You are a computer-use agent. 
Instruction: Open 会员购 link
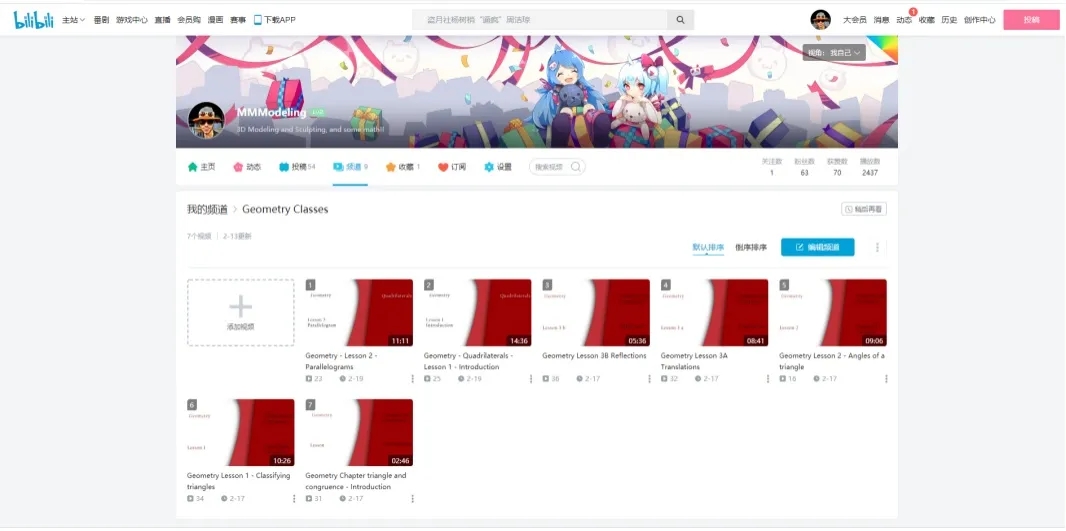tap(189, 20)
